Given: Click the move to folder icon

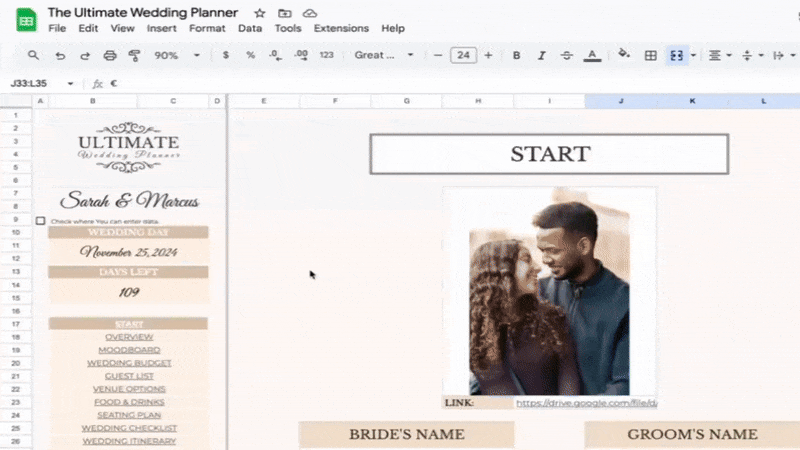Looking at the screenshot, I should (x=285, y=13).
